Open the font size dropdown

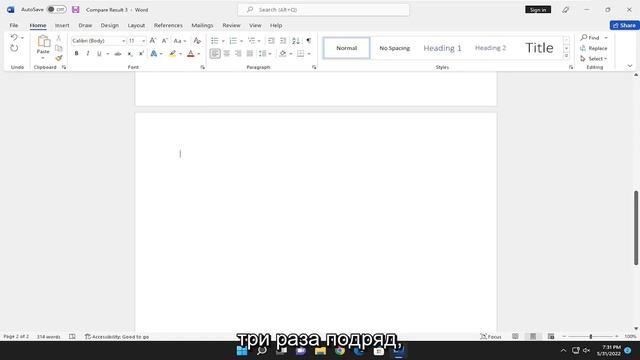pyautogui.click(x=143, y=41)
